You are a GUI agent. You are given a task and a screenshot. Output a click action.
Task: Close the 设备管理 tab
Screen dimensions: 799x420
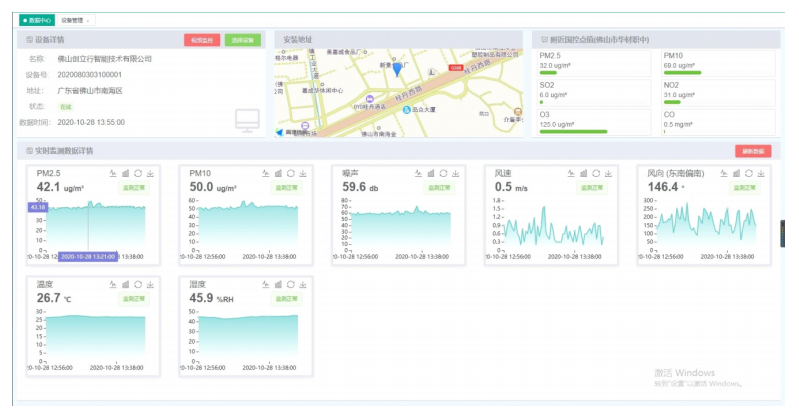(88, 20)
